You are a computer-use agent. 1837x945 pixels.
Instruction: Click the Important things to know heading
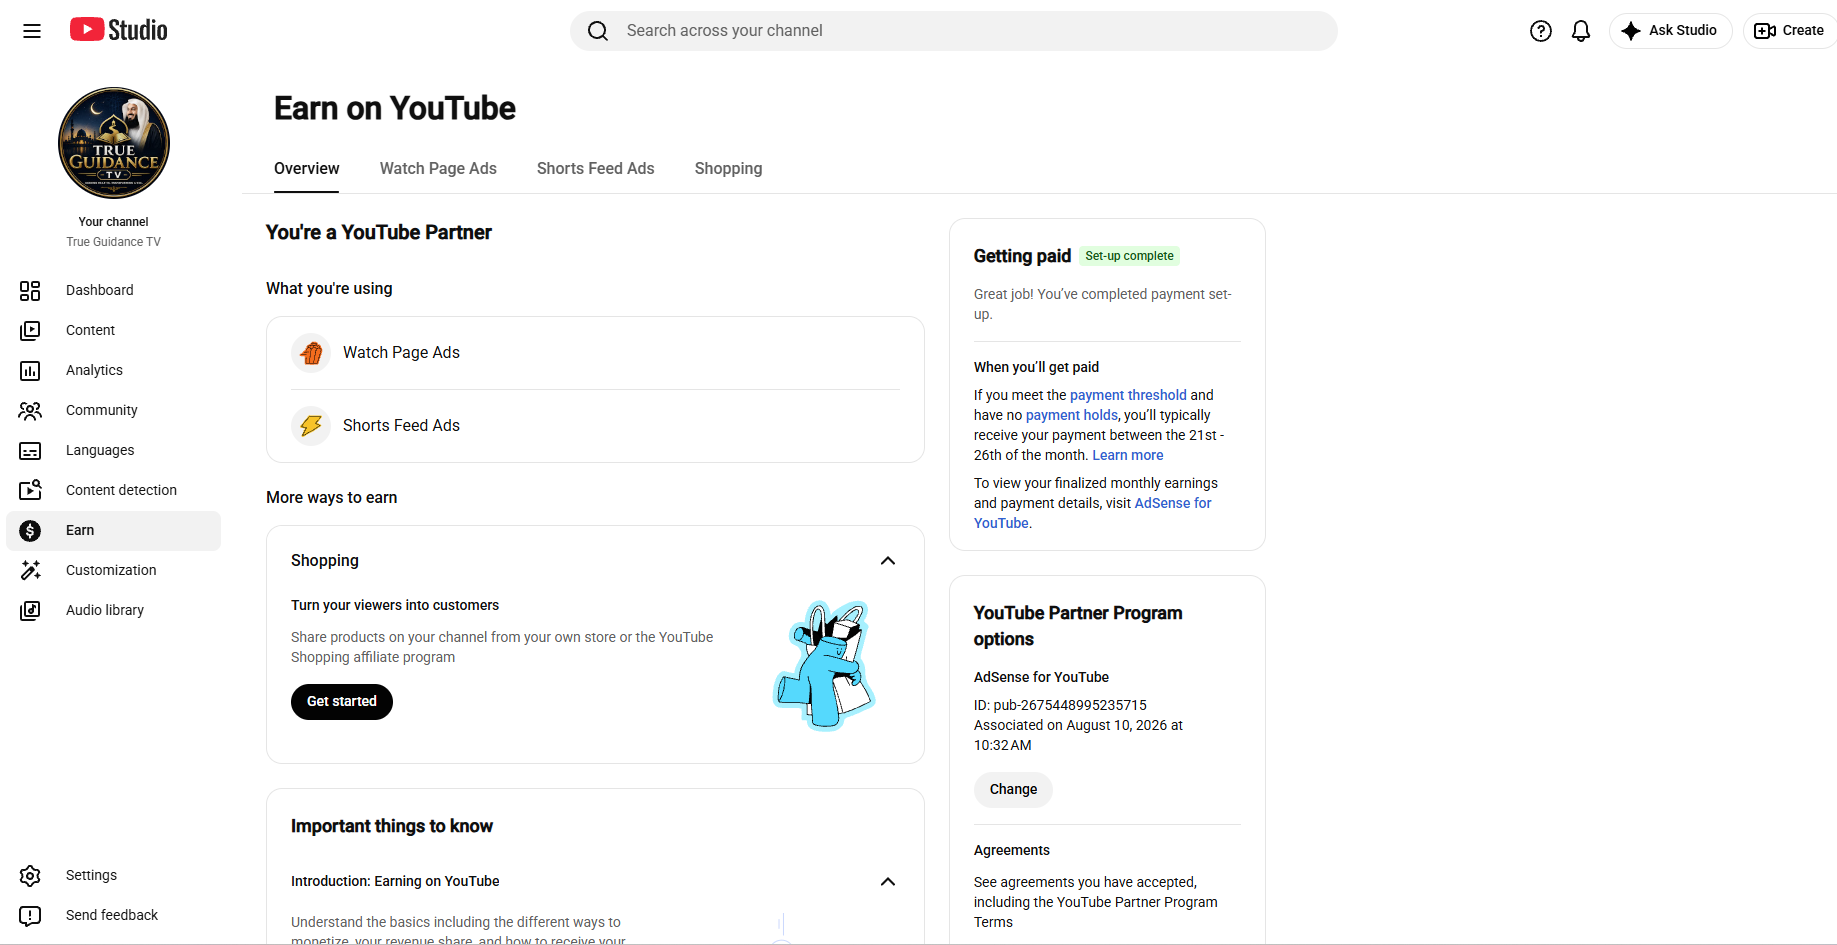(392, 826)
